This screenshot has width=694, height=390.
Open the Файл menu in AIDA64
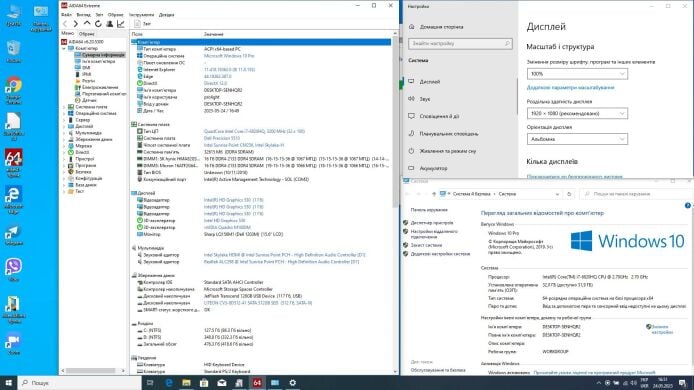[66, 15]
